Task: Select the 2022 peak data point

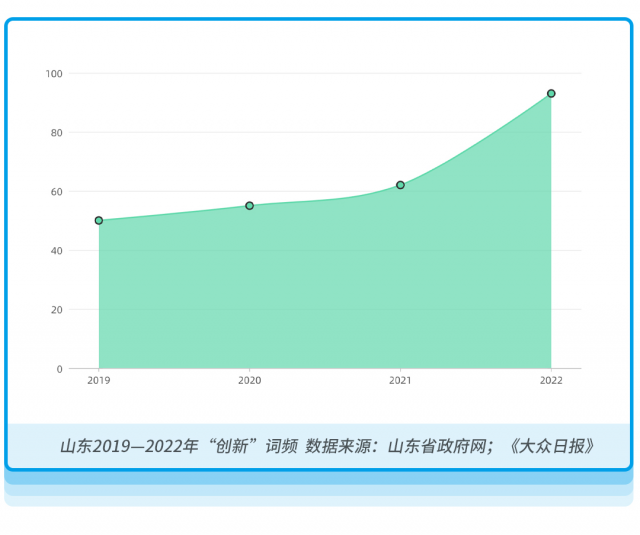Action: [551, 94]
